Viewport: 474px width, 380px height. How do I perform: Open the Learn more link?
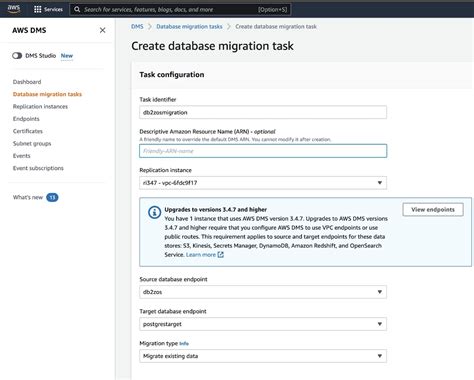pyautogui.click(x=201, y=255)
